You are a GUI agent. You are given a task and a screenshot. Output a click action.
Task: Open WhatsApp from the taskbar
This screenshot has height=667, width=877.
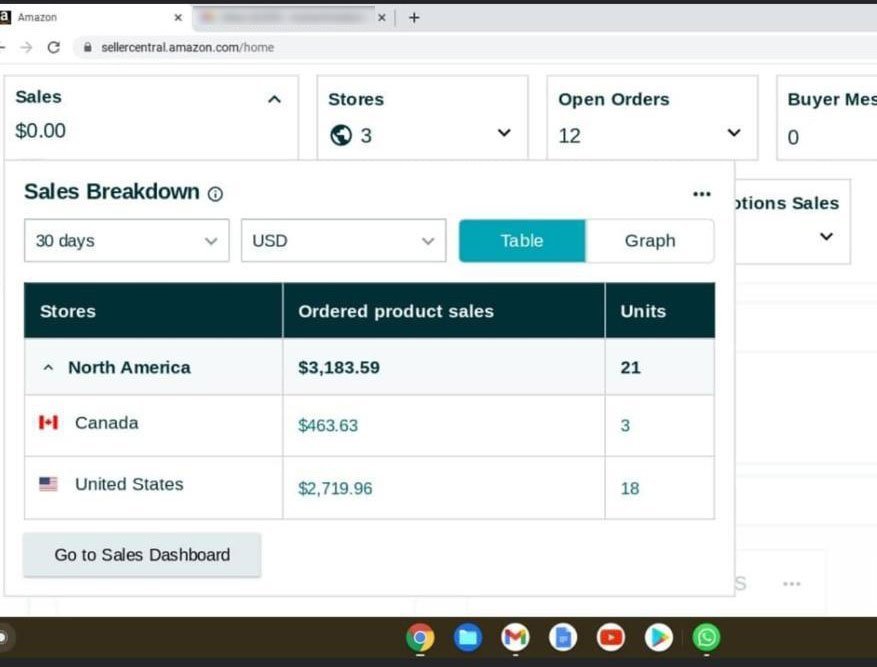point(707,637)
